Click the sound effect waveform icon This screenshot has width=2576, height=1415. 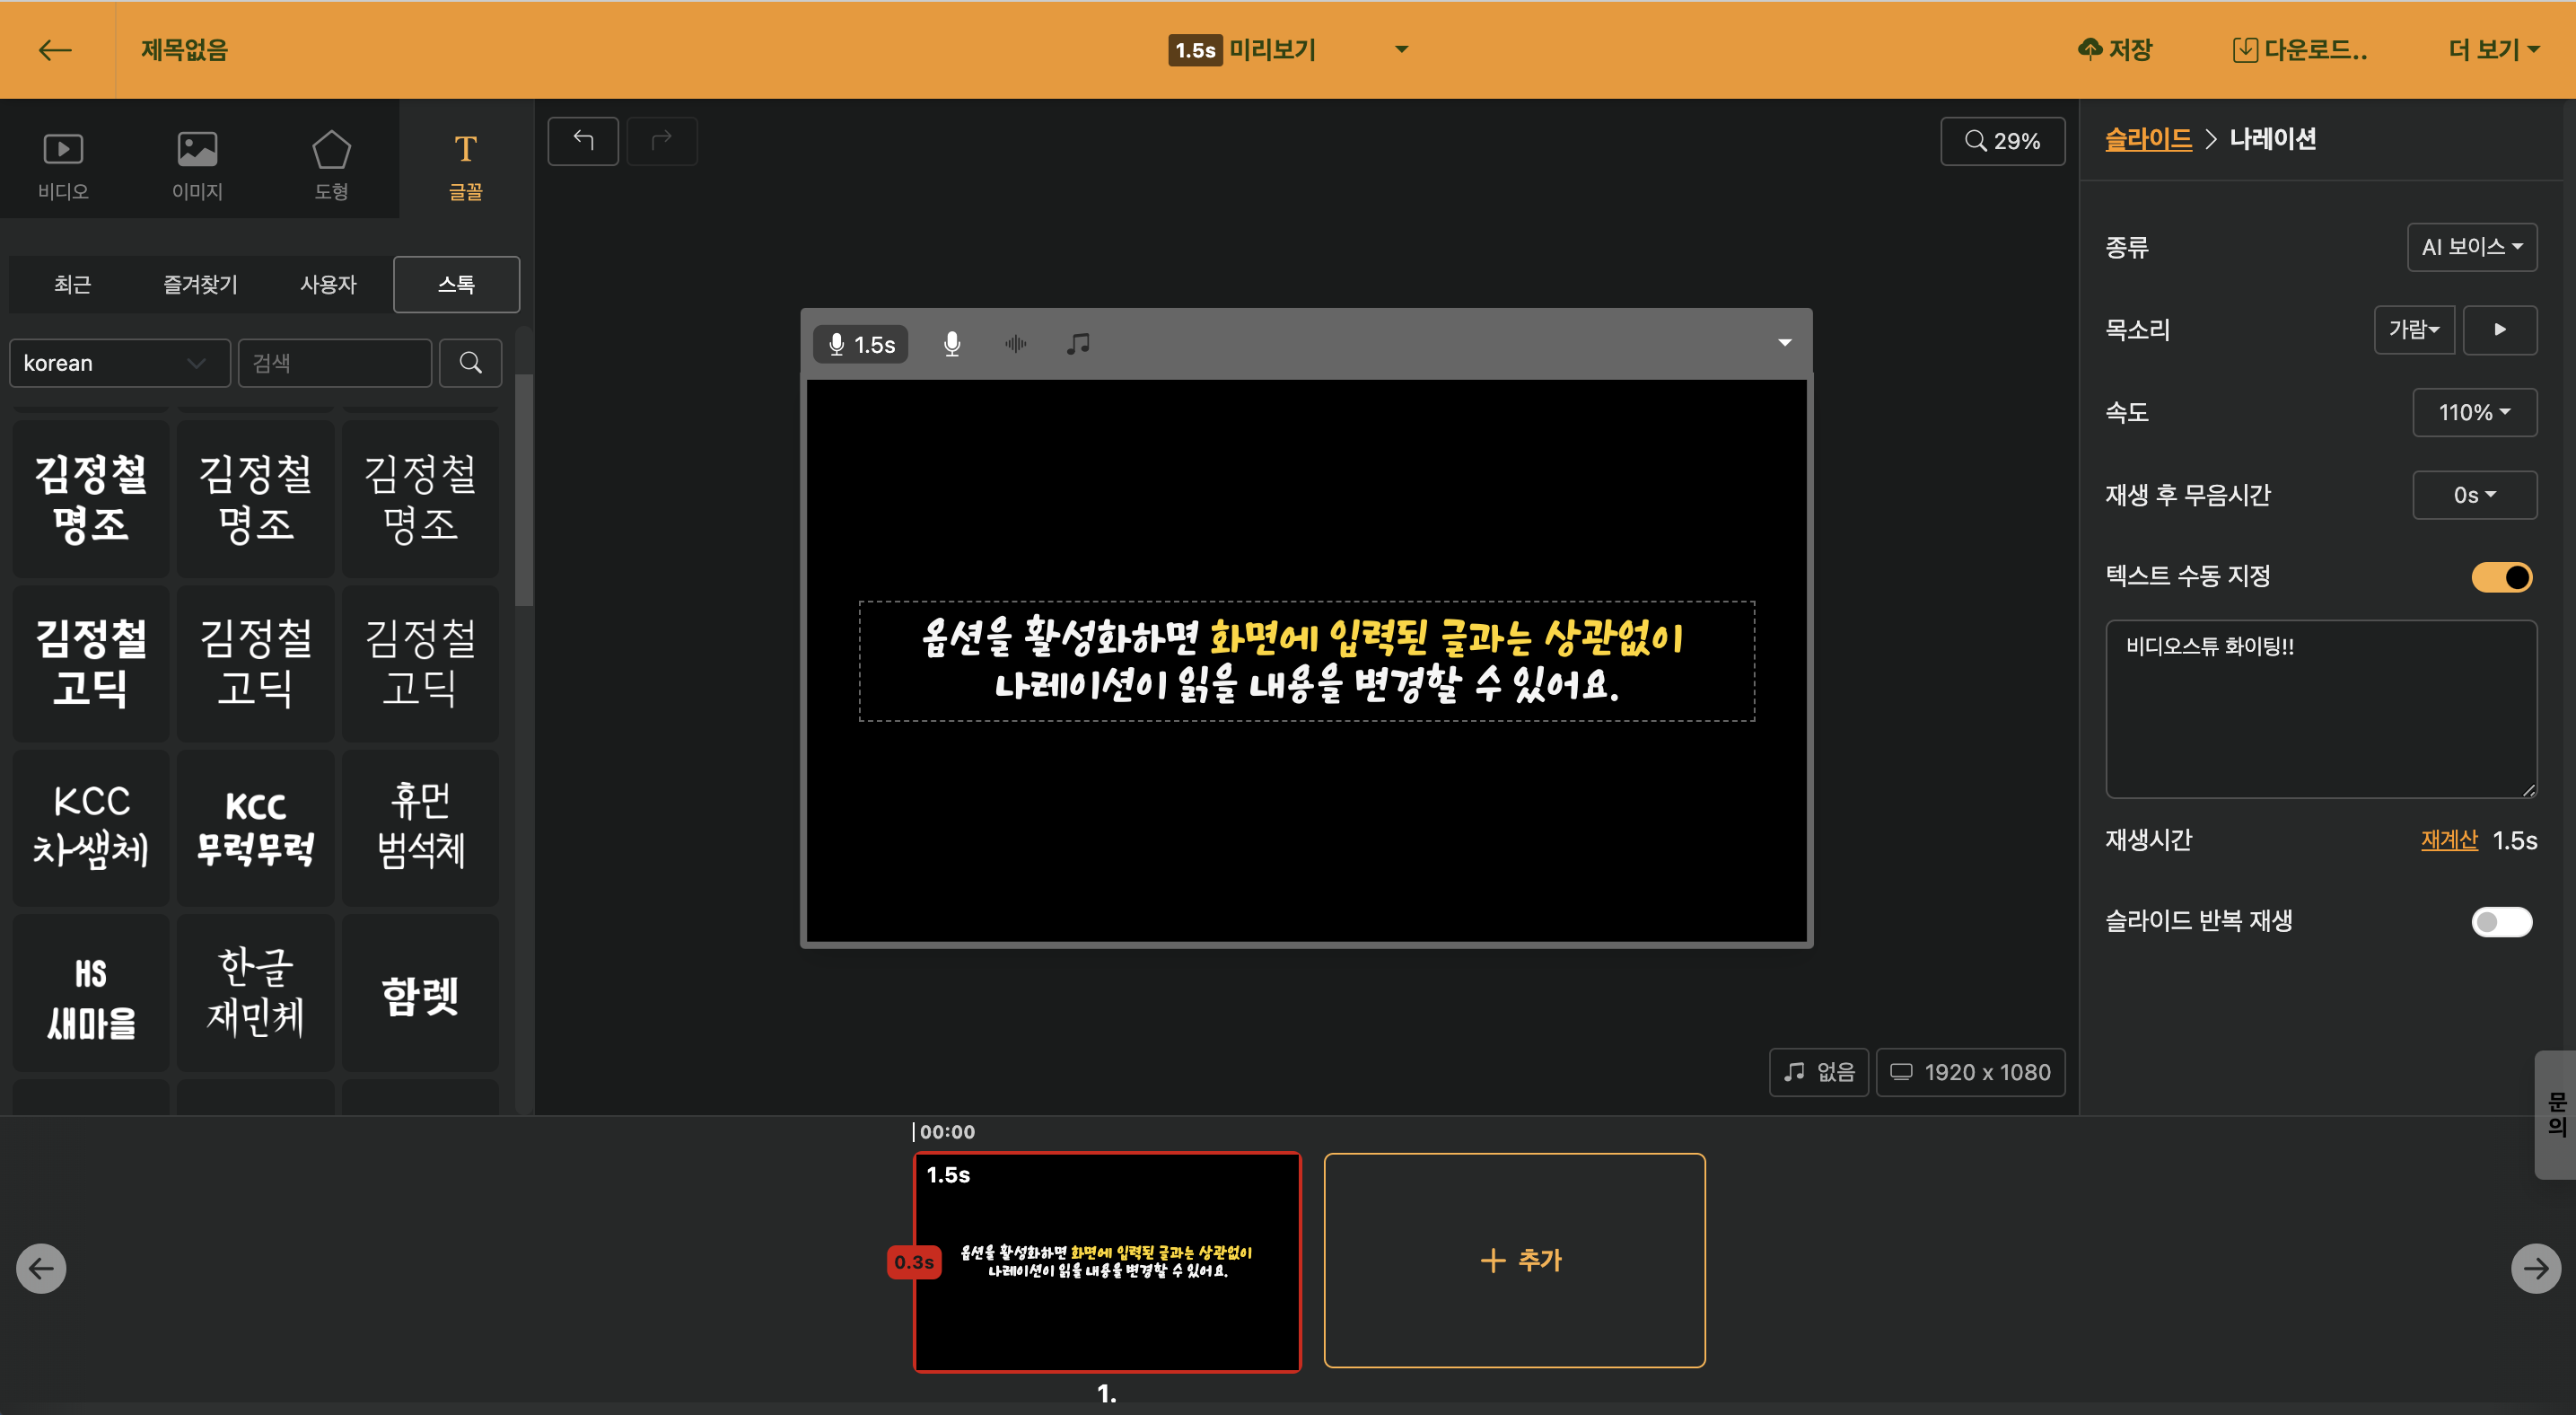tap(1016, 343)
